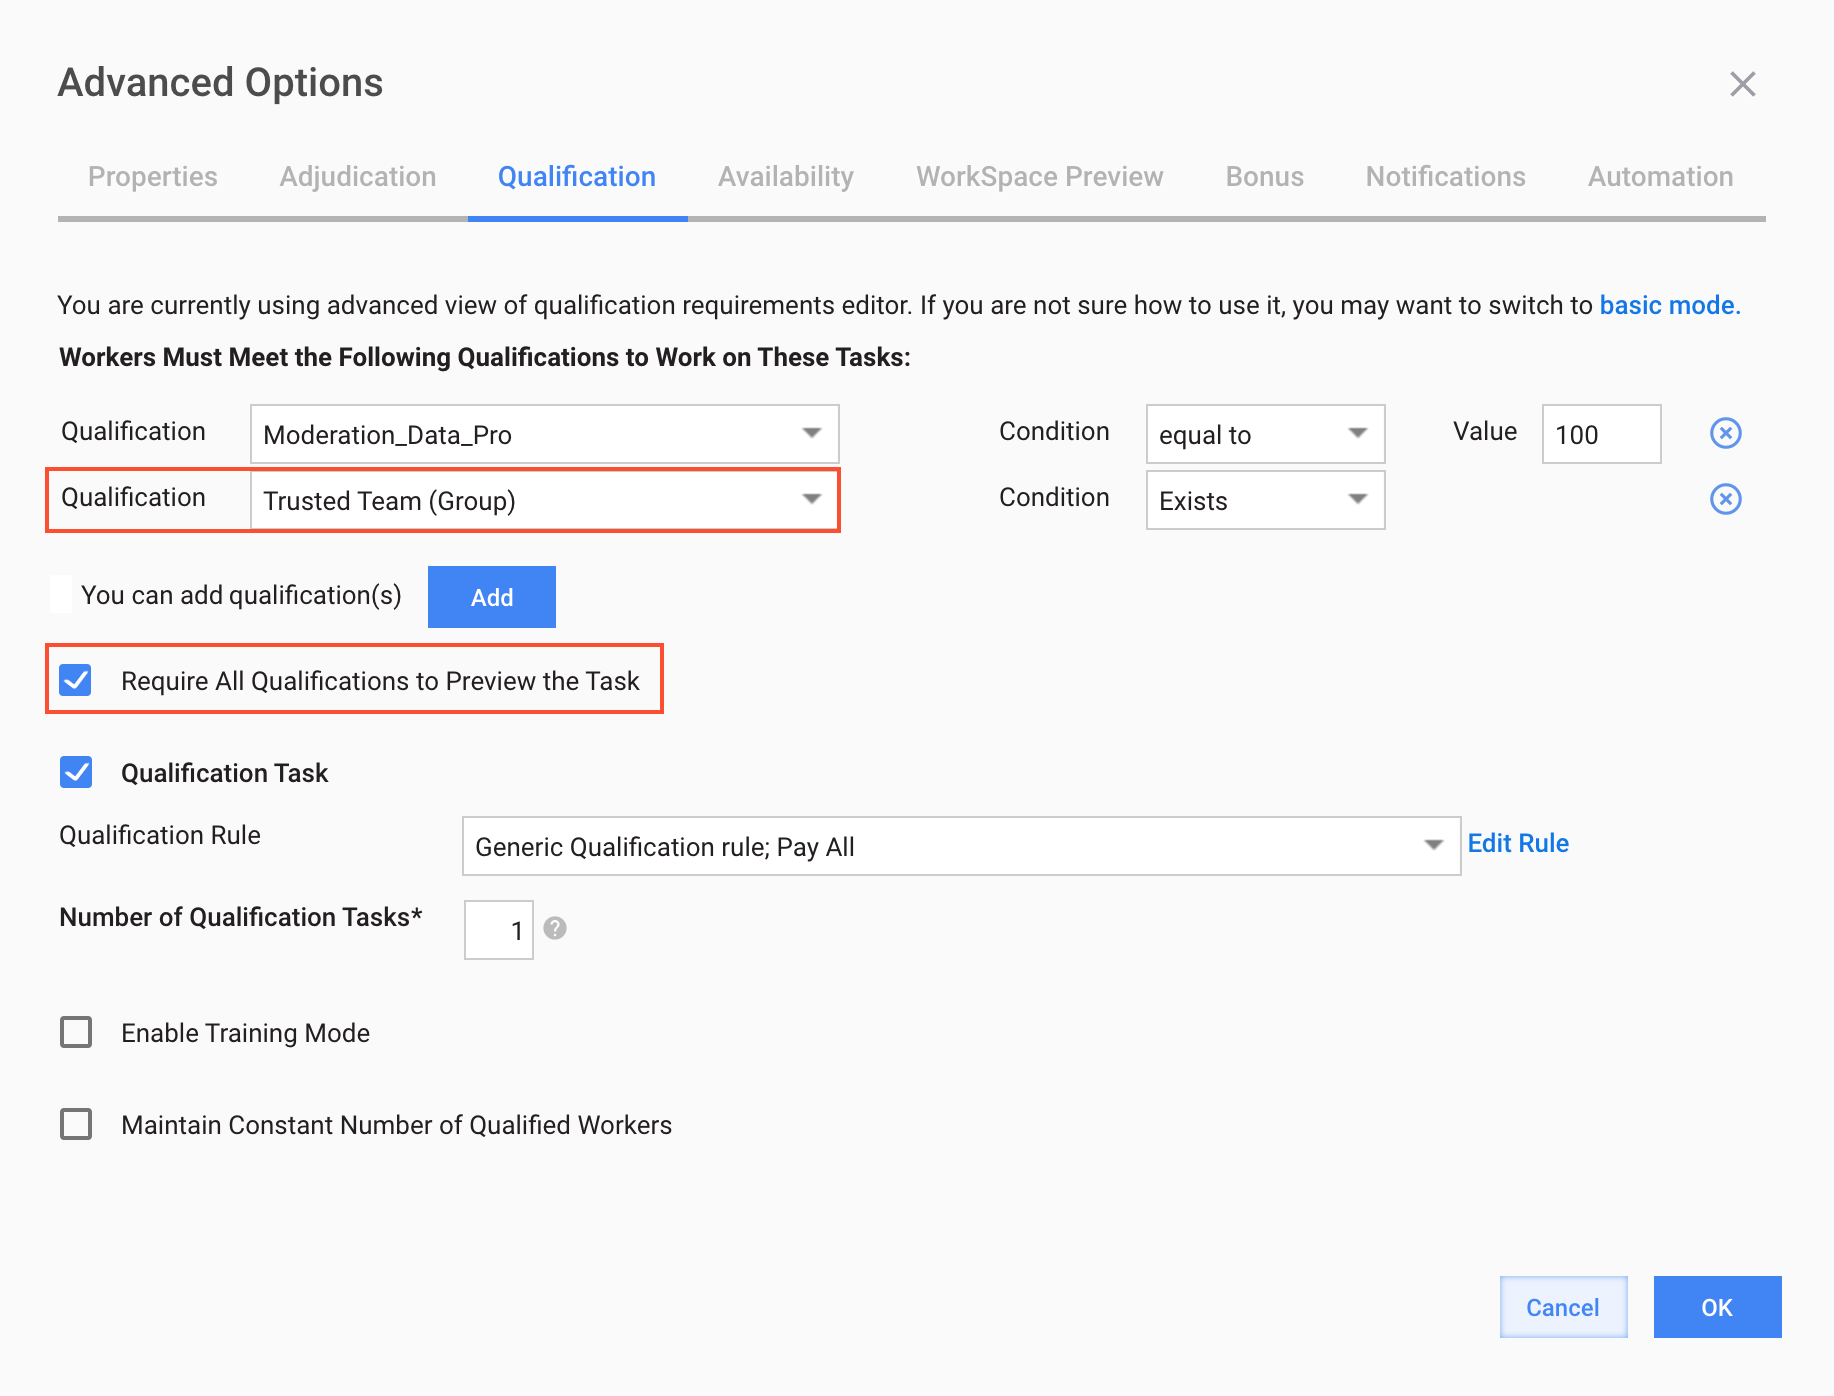Open the 'Exists' condition dropdown

tap(1265, 500)
